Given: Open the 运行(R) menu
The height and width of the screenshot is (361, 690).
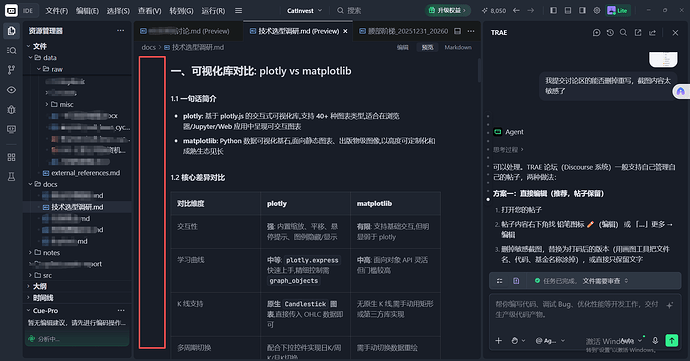Looking at the screenshot, I should tap(213, 11).
